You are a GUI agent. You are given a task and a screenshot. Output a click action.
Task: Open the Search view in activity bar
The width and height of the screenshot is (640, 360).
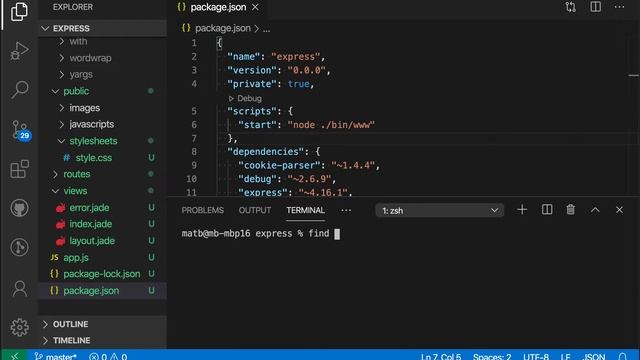click(x=19, y=89)
